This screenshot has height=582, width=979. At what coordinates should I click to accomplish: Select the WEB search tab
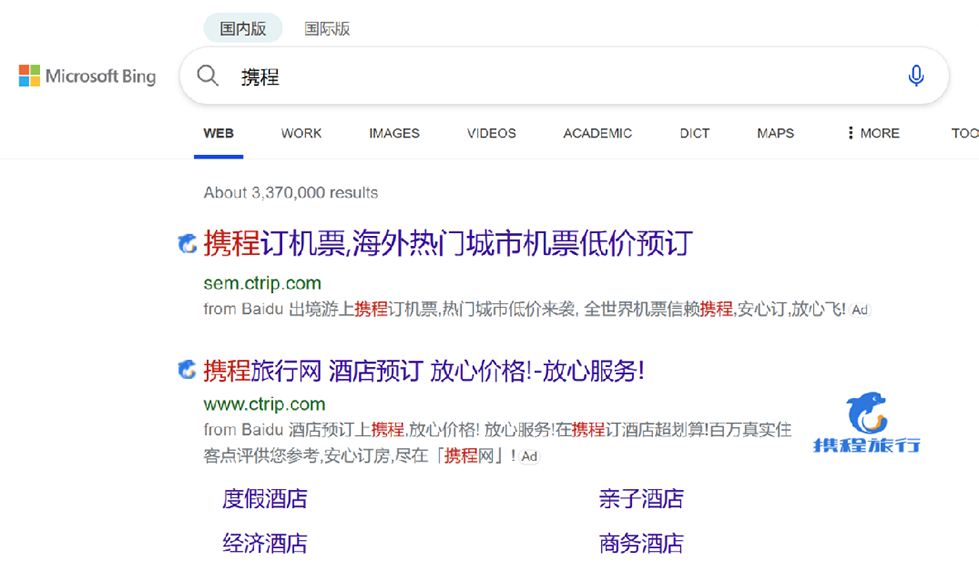[218, 133]
